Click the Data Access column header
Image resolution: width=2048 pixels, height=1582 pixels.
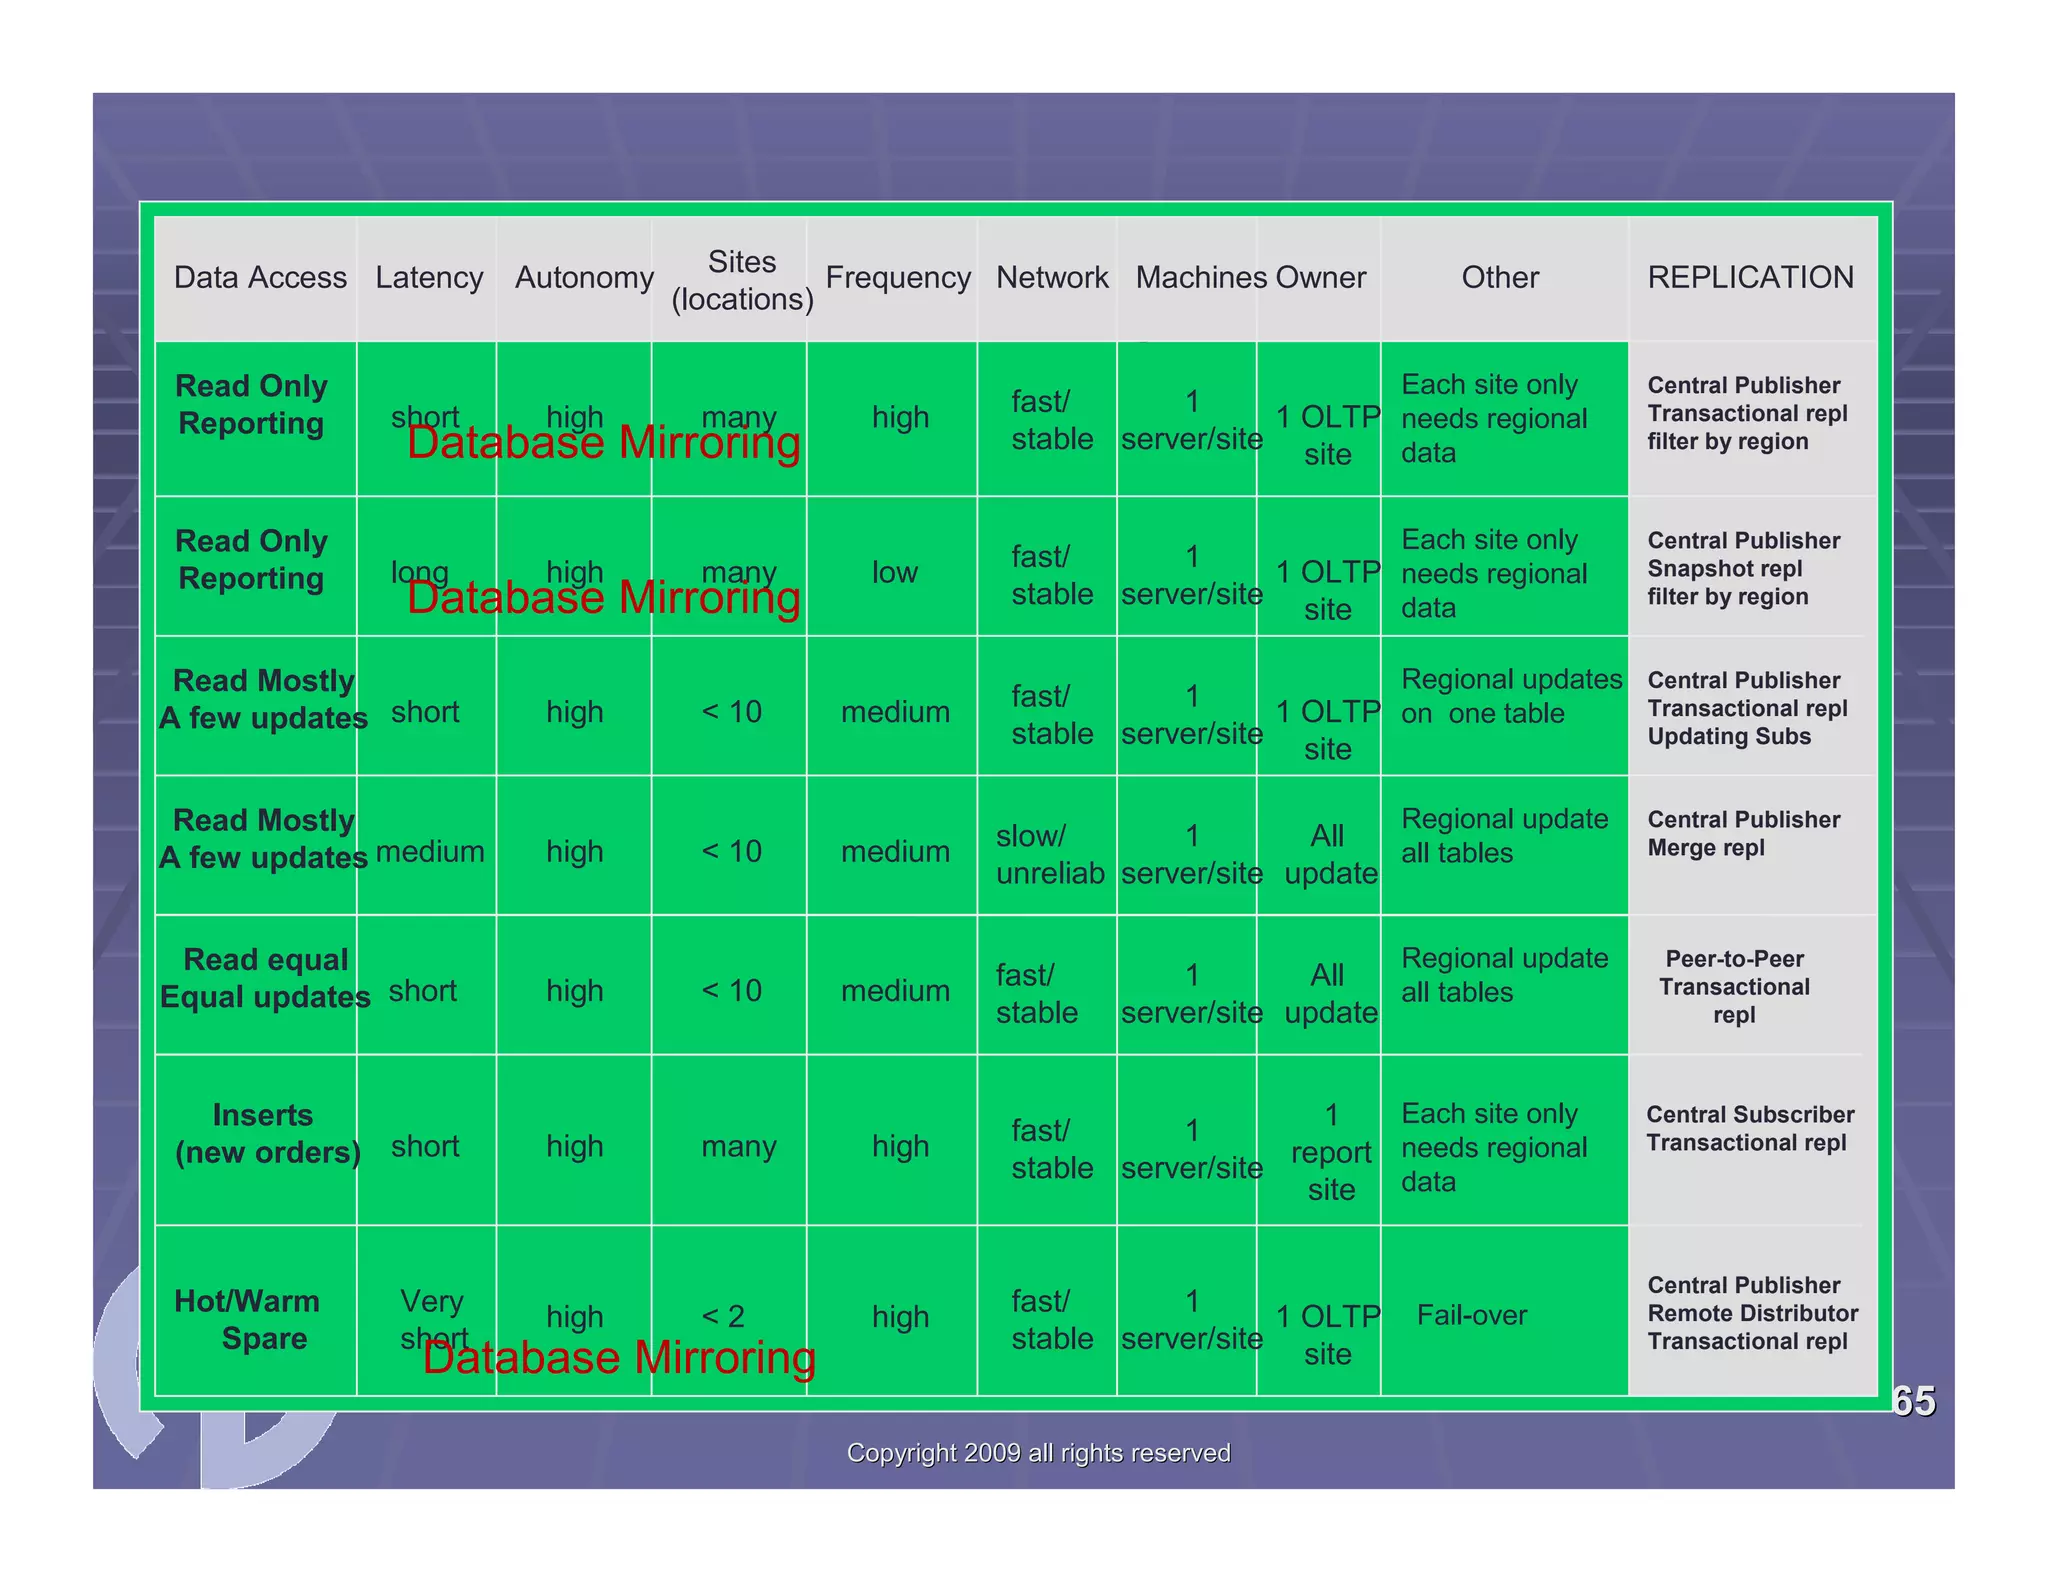point(260,277)
